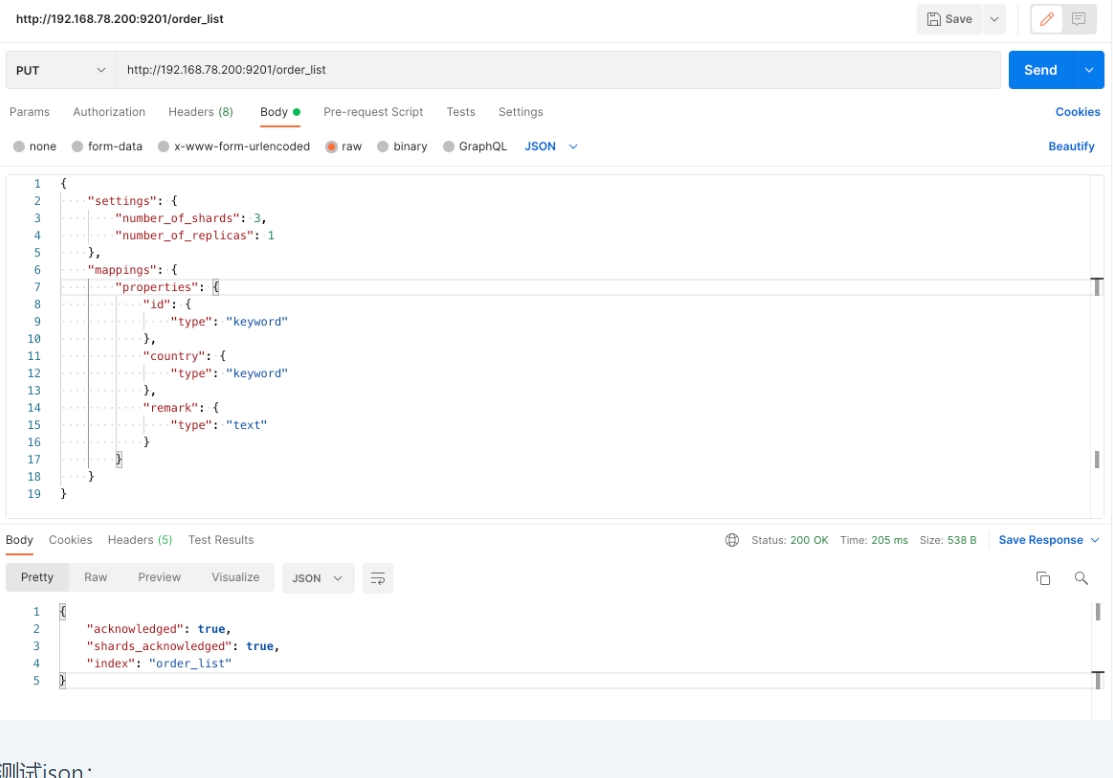Copy response using the copy icon
This screenshot has width=1113, height=778.
[x=1043, y=578]
